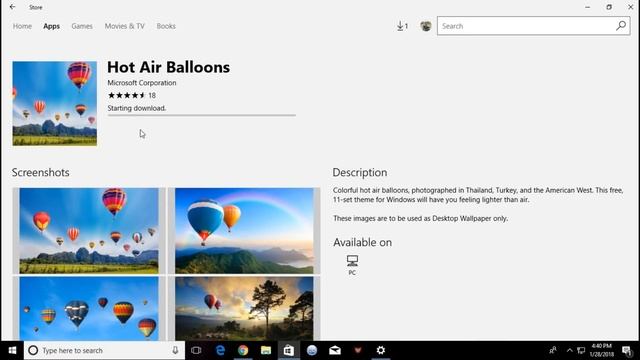Restore down the Store window
Screen dimensions: 640x360
pyautogui.click(x=609, y=7)
